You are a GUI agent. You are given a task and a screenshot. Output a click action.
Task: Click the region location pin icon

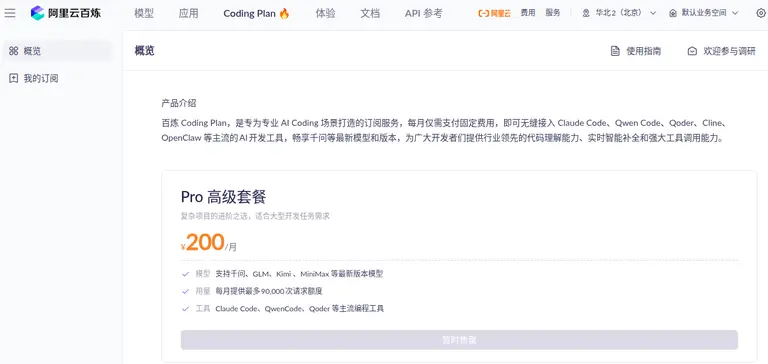point(586,13)
